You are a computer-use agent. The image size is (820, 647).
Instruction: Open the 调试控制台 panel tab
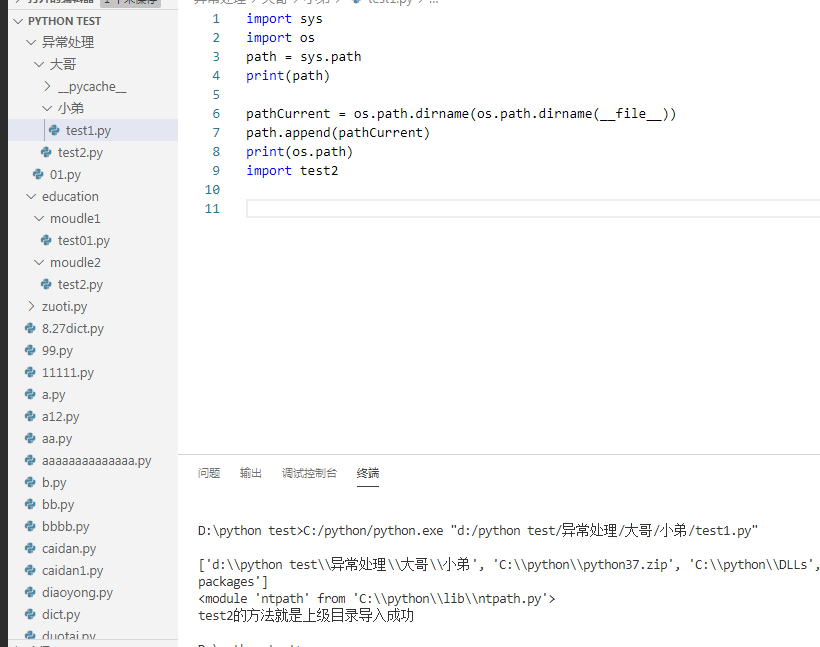(309, 473)
